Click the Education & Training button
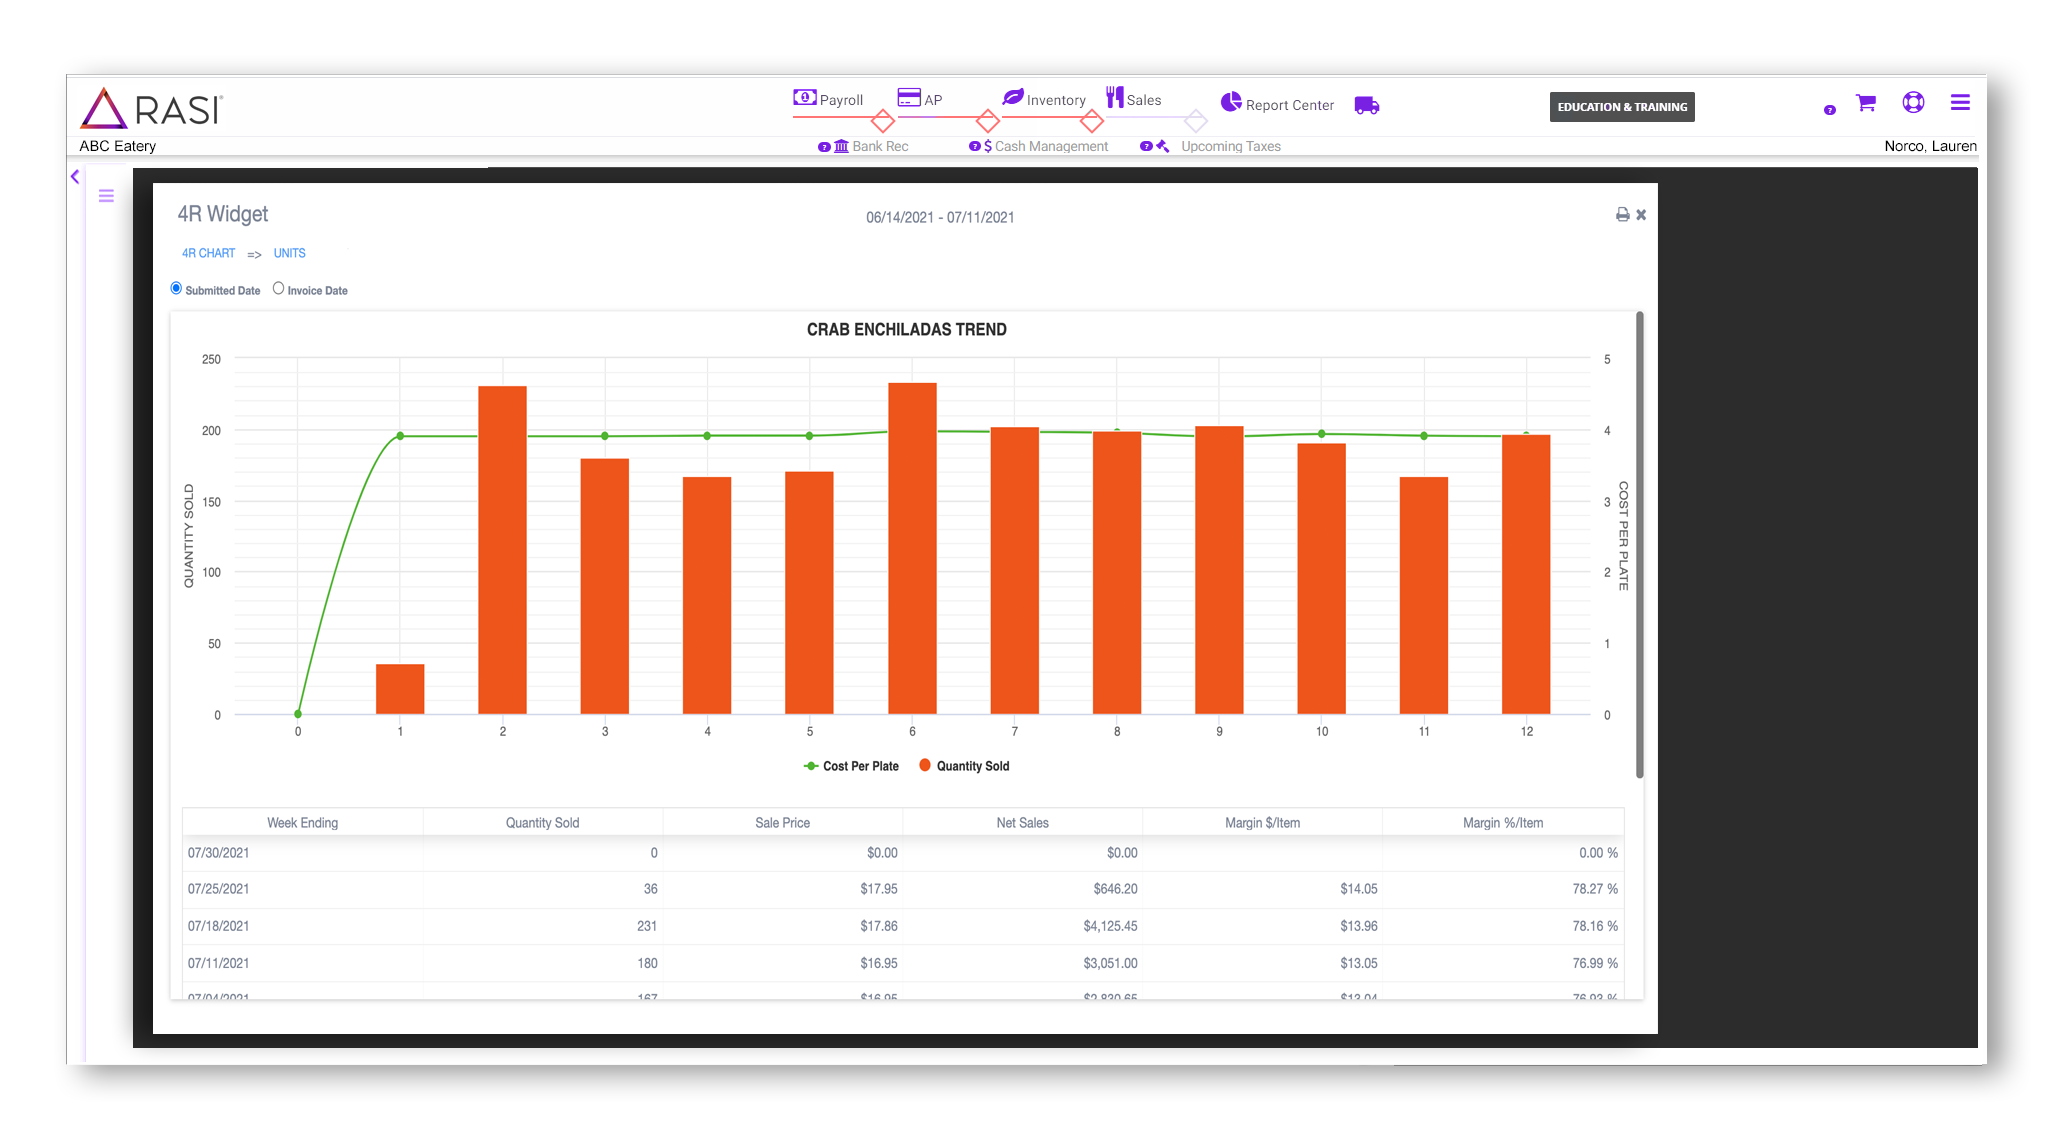2051x1140 pixels. point(1621,107)
